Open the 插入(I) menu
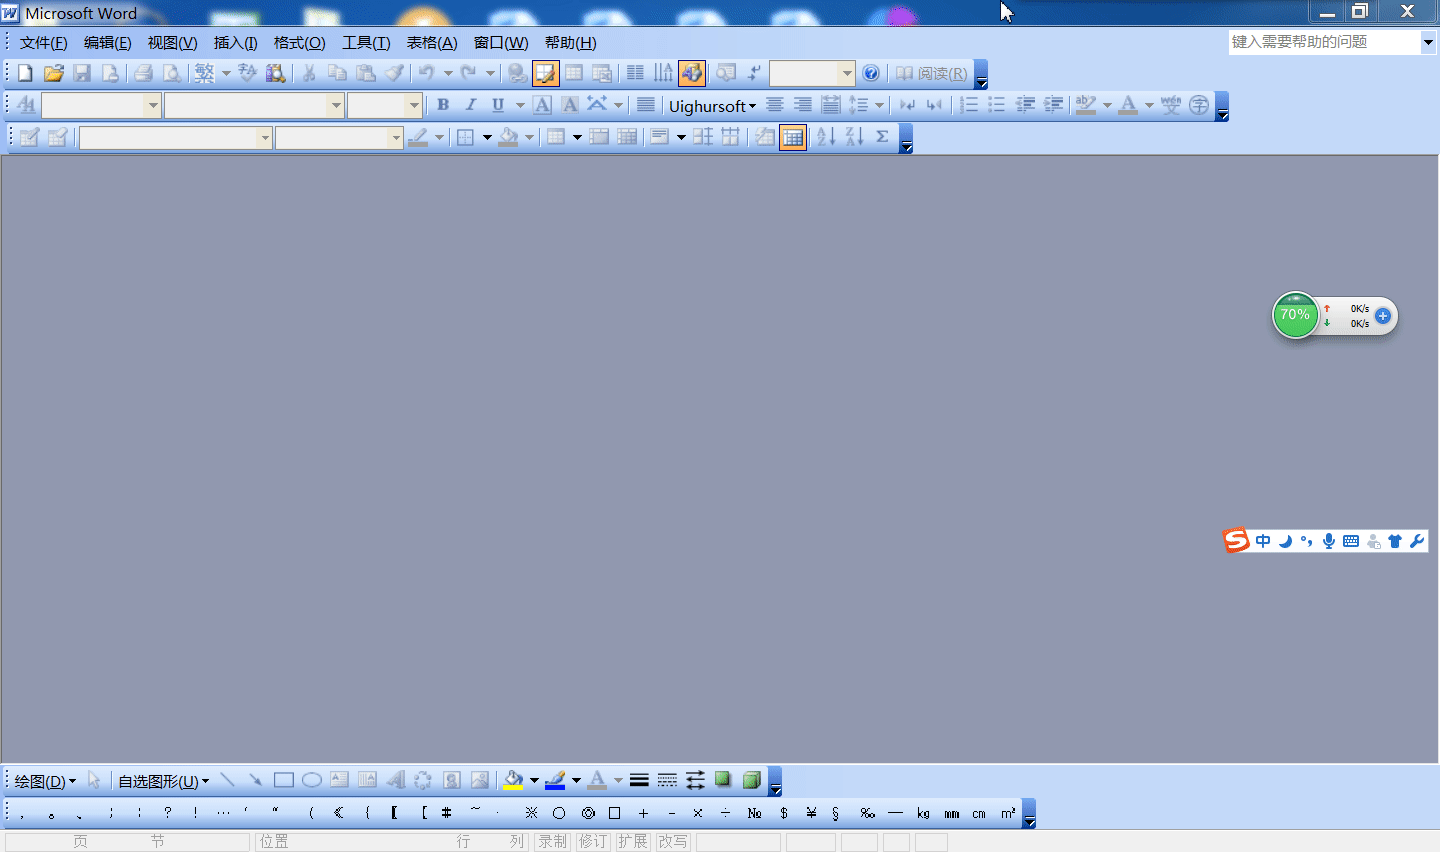This screenshot has width=1440, height=852. click(x=236, y=42)
